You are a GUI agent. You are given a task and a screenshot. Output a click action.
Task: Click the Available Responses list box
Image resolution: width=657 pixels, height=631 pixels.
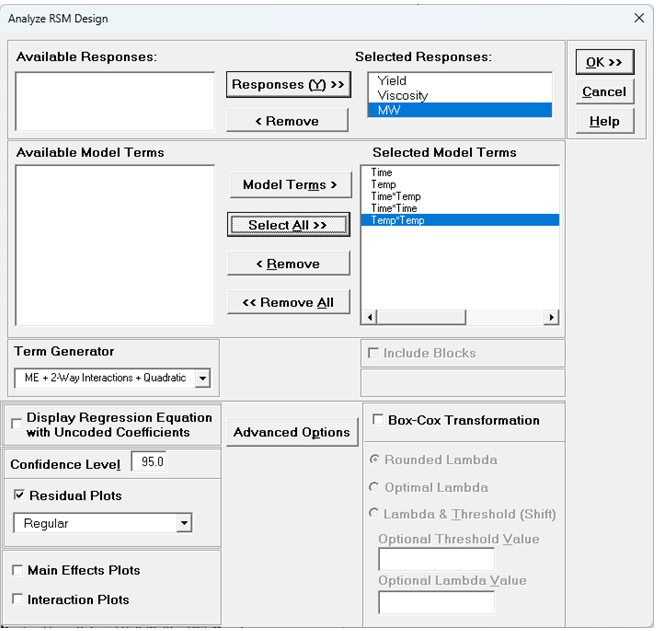point(115,101)
